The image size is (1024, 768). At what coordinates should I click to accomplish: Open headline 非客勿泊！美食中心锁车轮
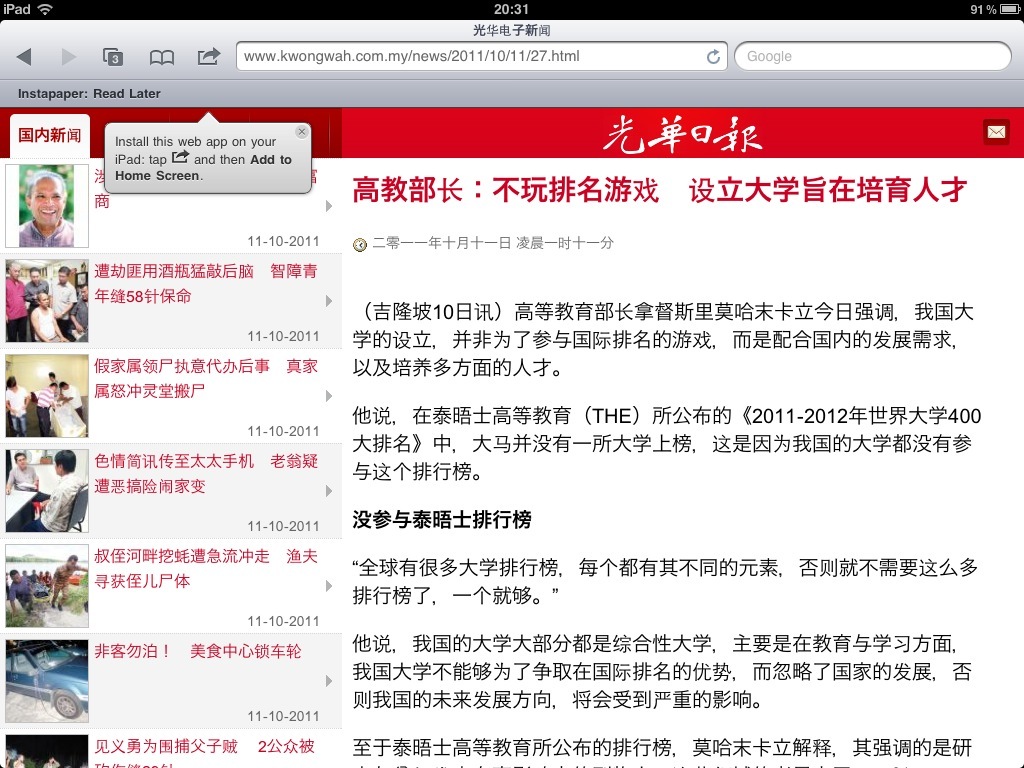click(x=198, y=651)
